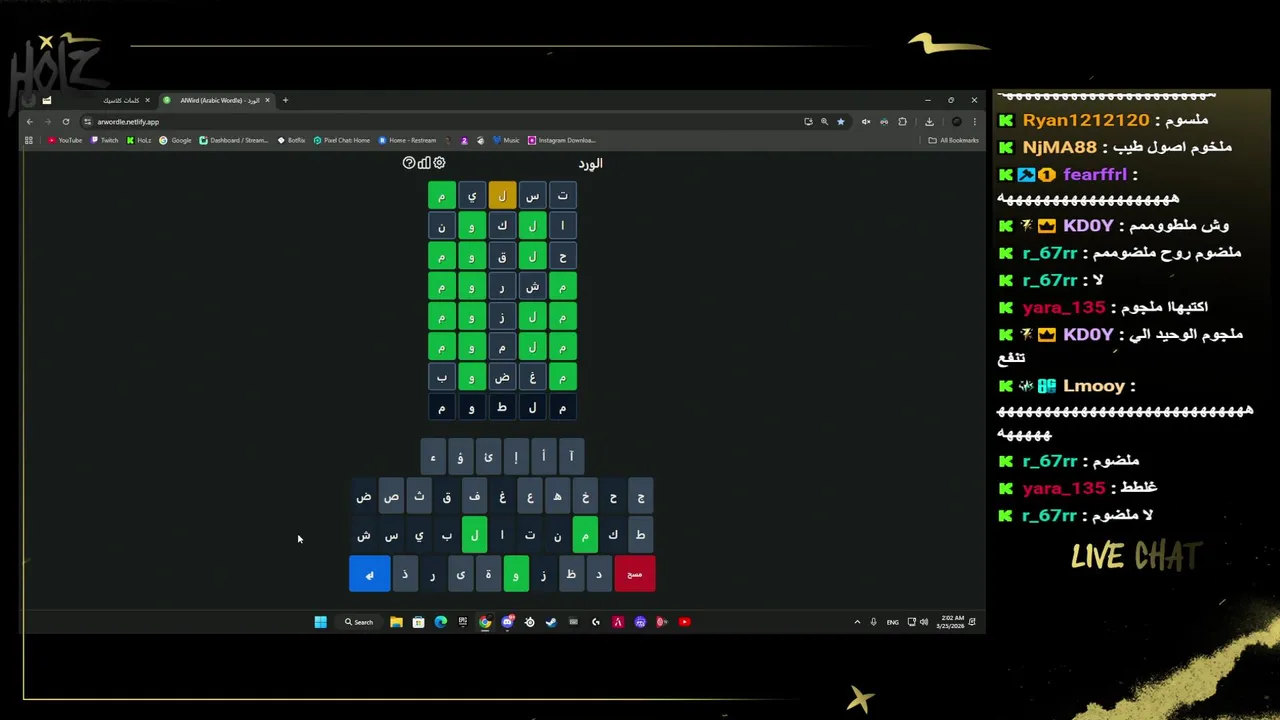Open the Chrome three-dot menu
This screenshot has height=720, width=1280.
(x=974, y=122)
